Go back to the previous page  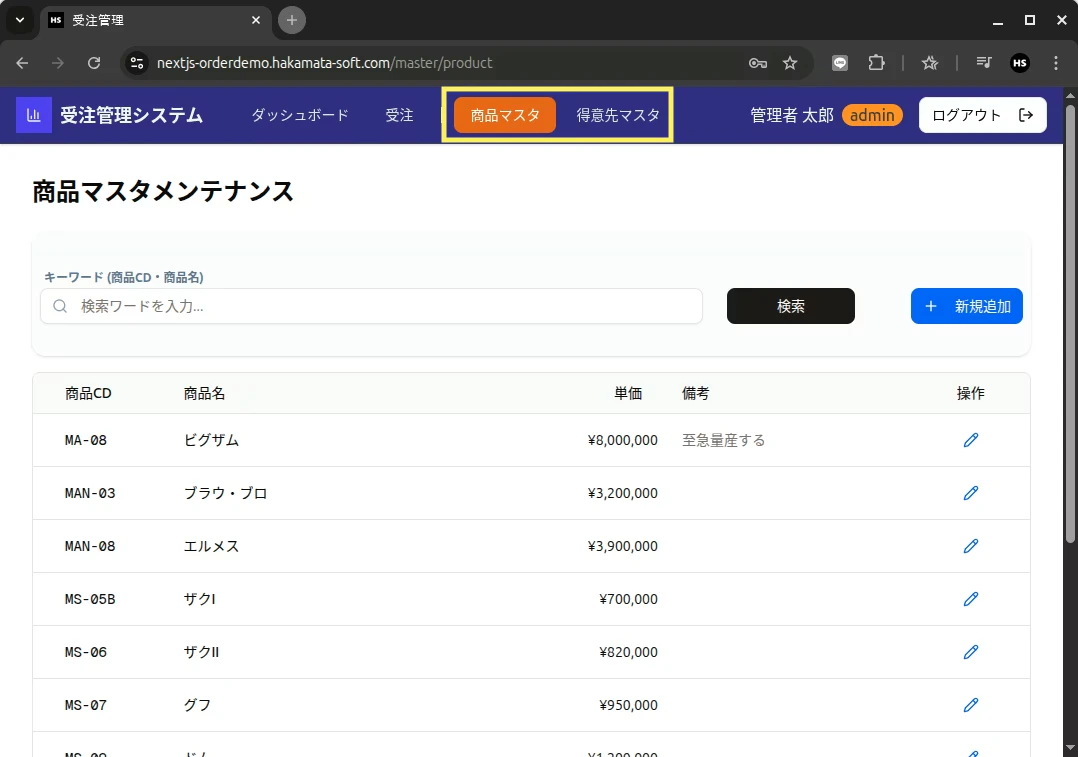[22, 63]
